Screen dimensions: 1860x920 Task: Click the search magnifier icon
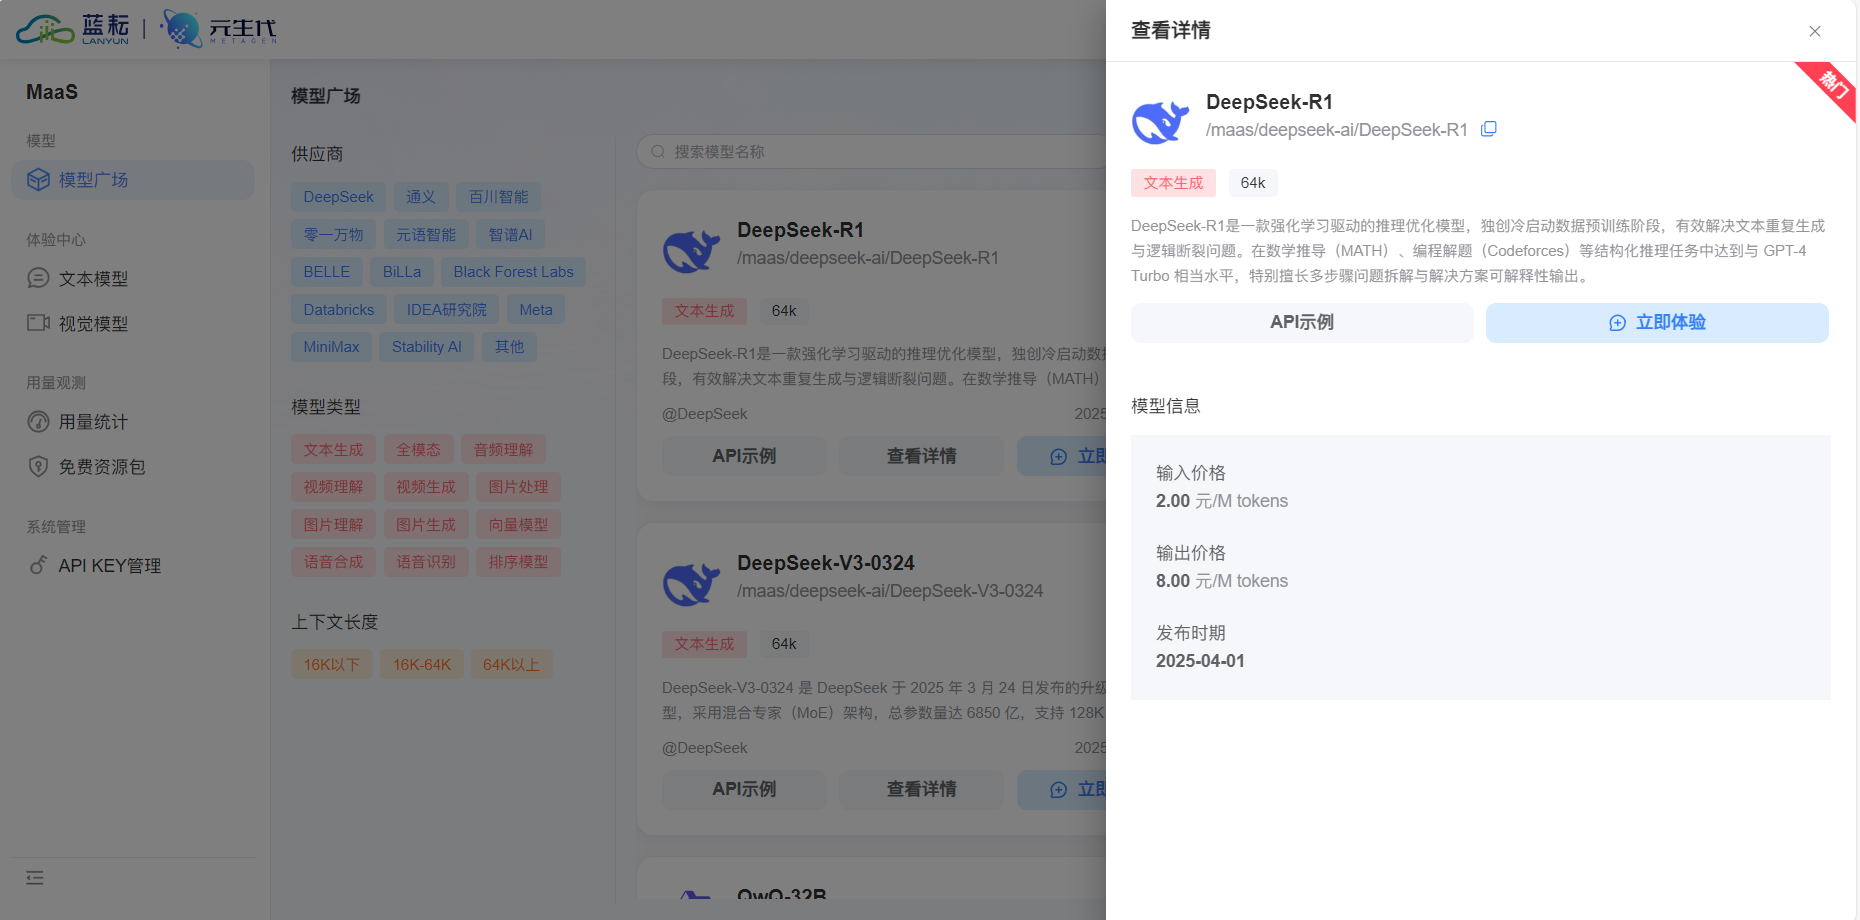(658, 152)
